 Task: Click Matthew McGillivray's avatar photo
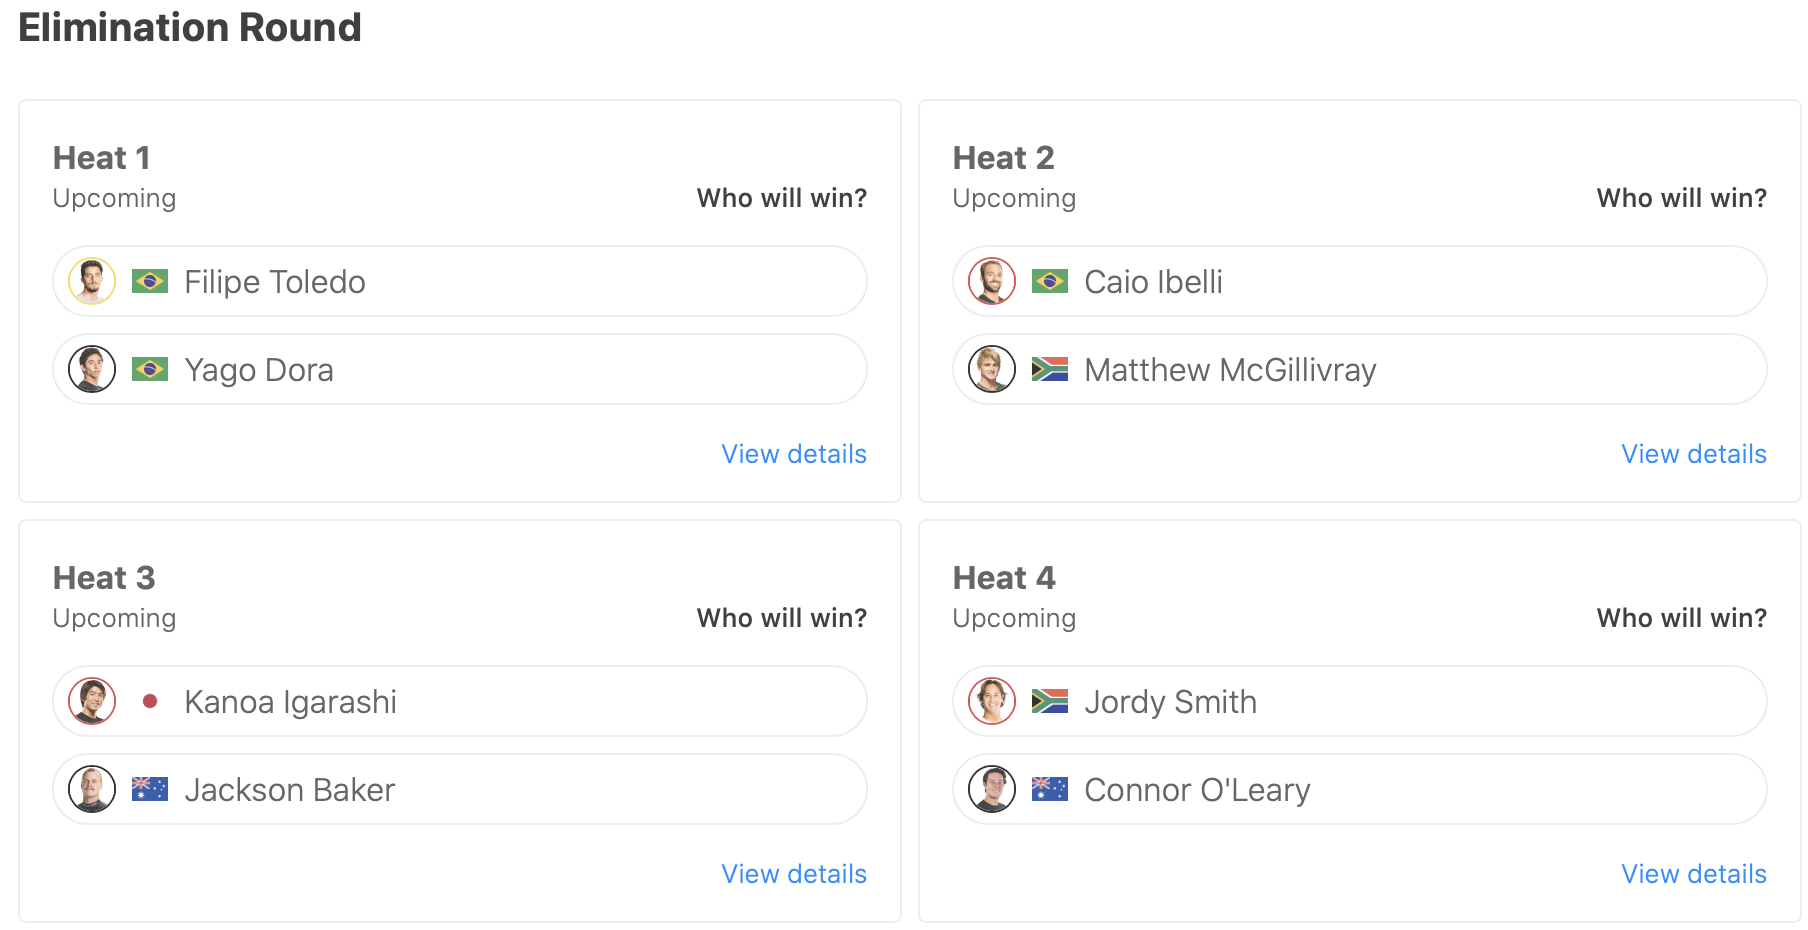(992, 370)
